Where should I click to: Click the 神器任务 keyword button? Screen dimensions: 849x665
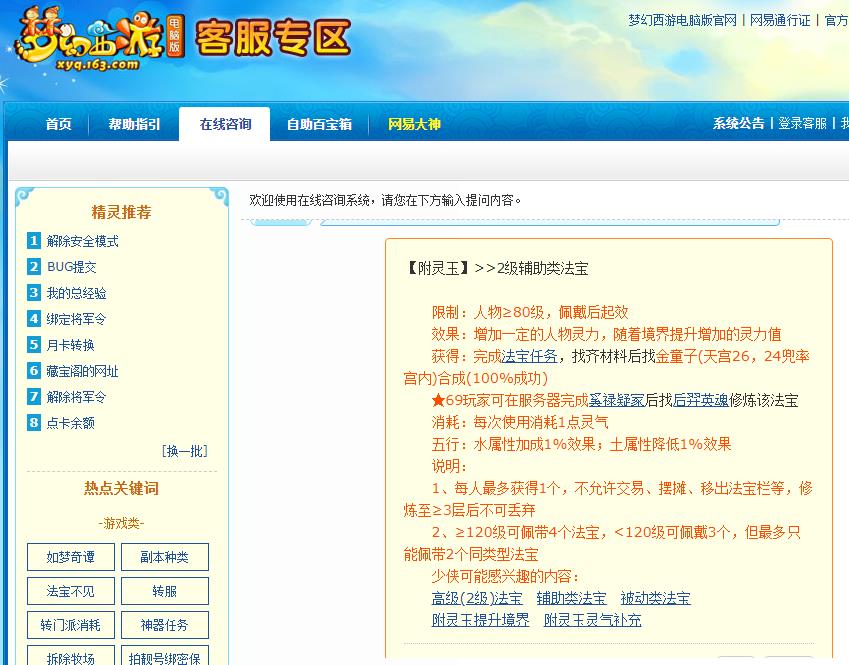click(165, 625)
